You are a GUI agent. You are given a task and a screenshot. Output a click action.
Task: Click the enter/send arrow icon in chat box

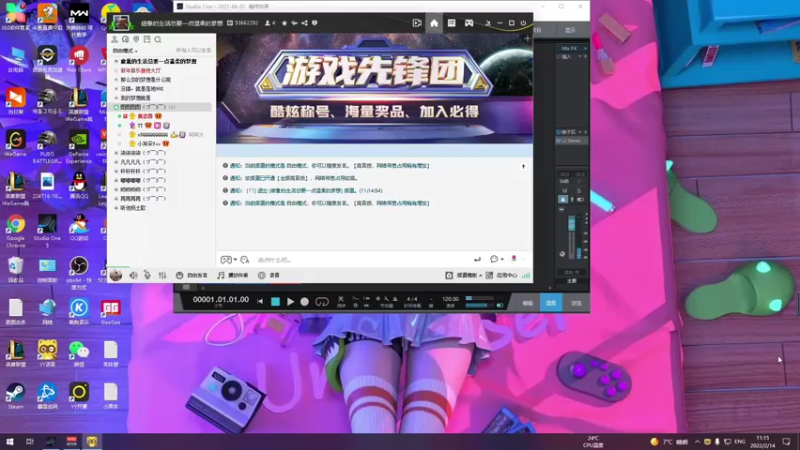[x=477, y=260]
